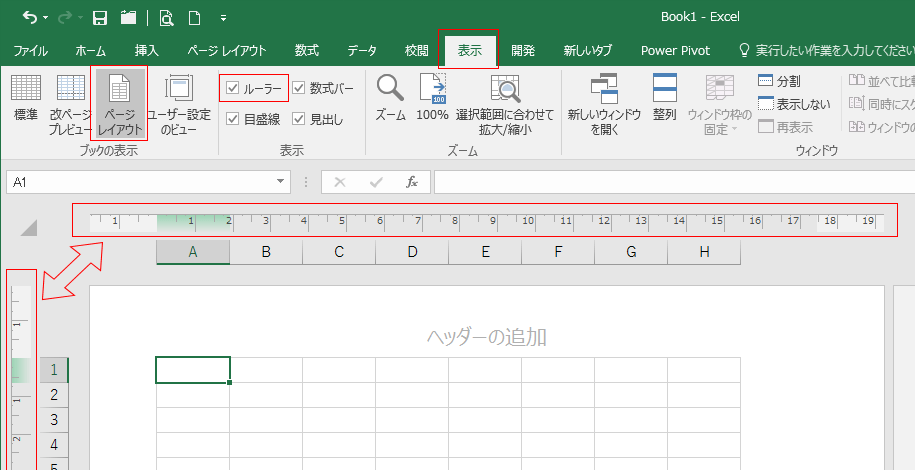
Task: Switch to the 数式 ribbon tab
Action: 307,50
